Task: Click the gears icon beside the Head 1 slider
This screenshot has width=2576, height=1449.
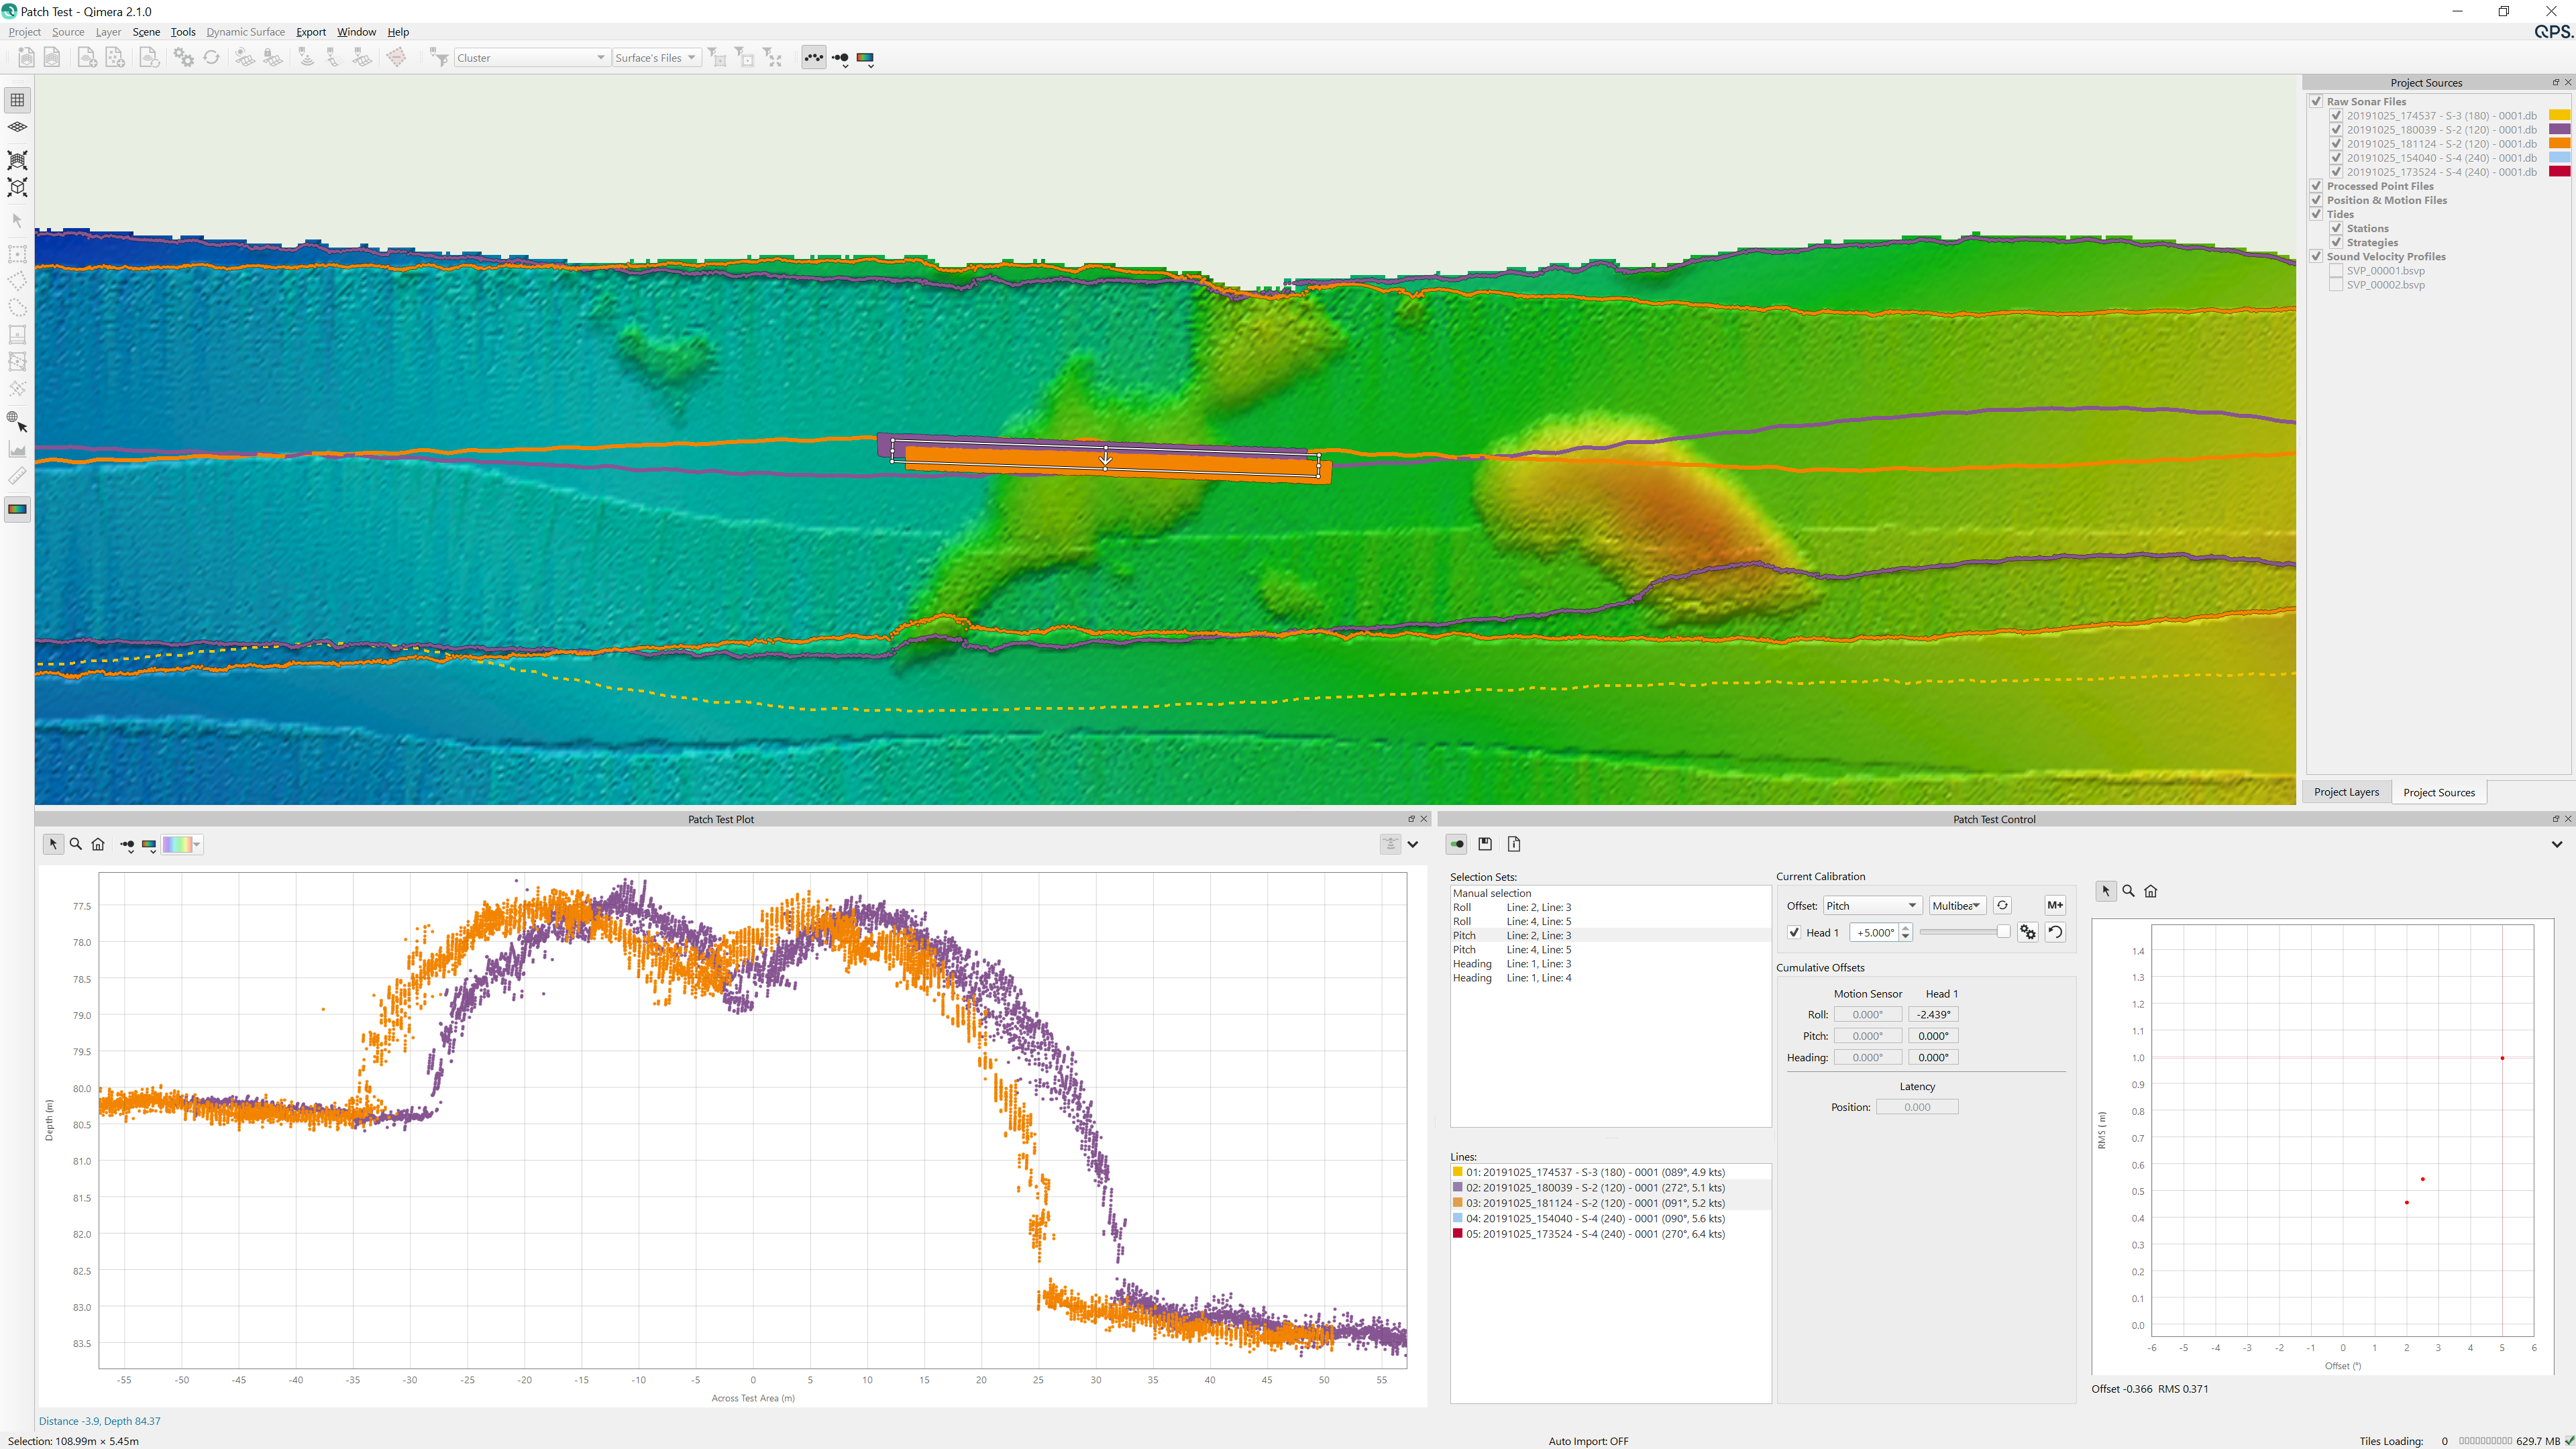Action: tap(2027, 932)
